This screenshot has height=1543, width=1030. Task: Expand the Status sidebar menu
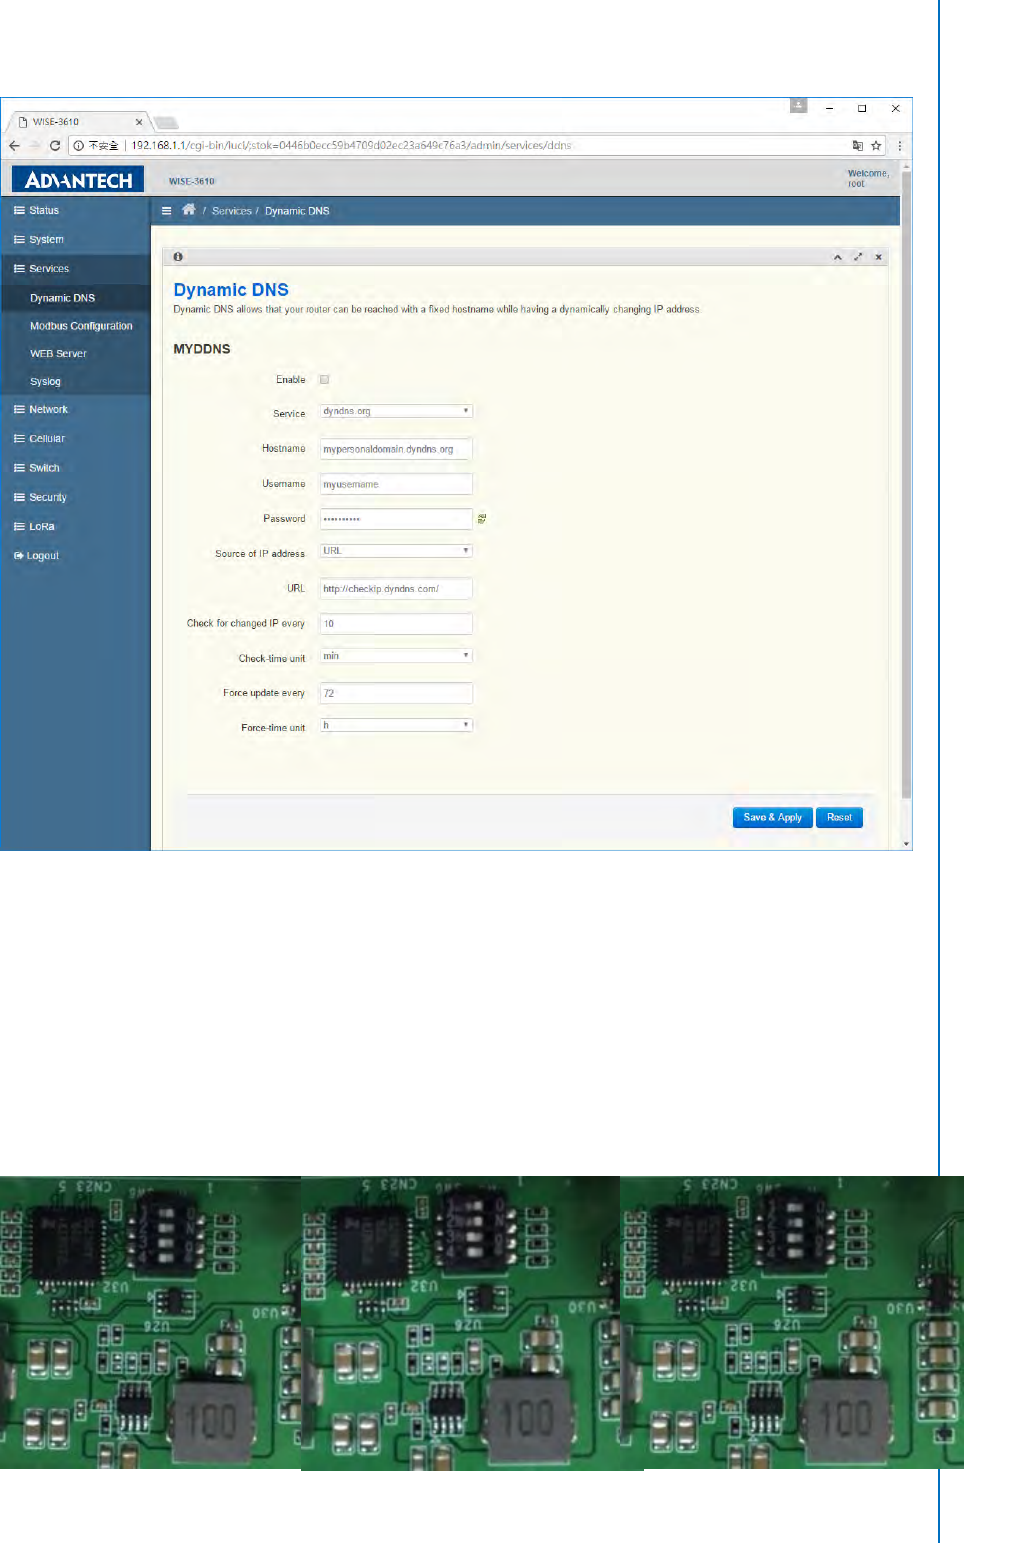75,211
